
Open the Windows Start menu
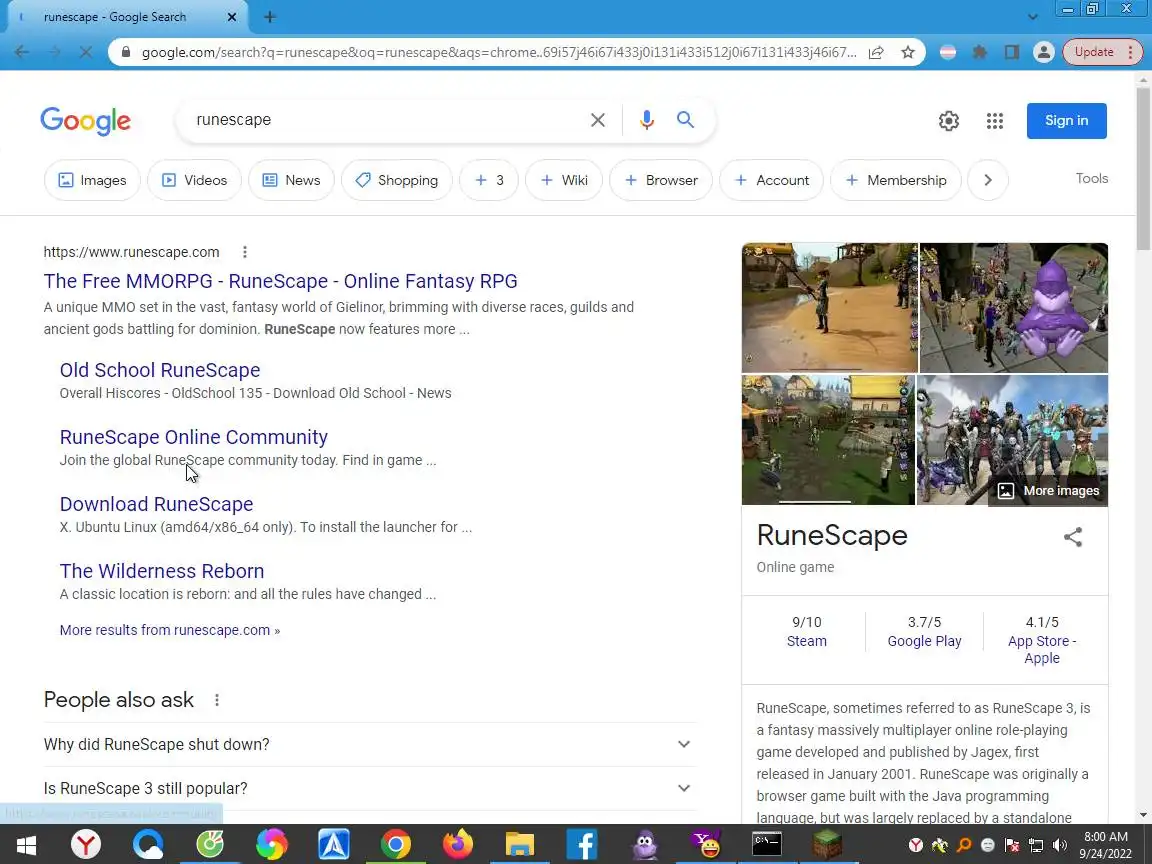pyautogui.click(x=26, y=845)
